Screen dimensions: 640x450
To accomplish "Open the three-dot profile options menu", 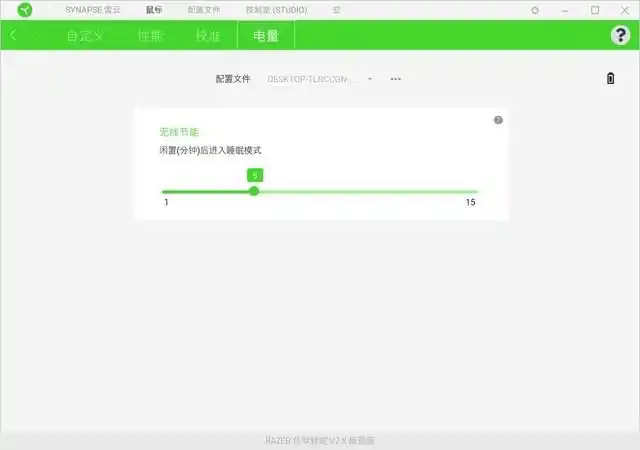I will point(396,78).
